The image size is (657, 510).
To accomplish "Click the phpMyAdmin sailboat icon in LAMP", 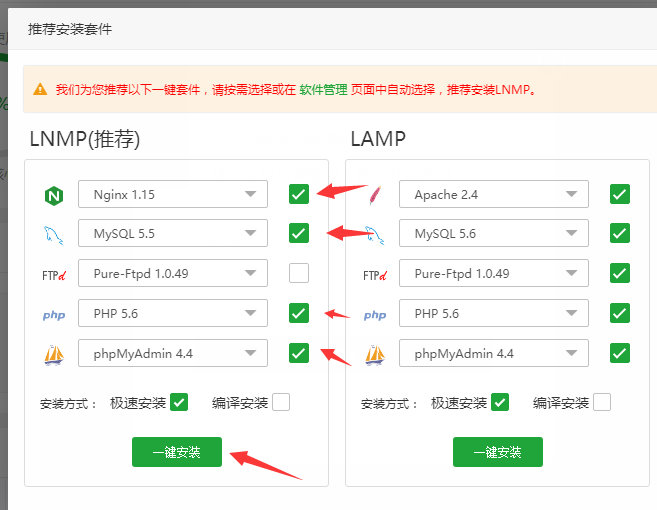I will click(374, 354).
